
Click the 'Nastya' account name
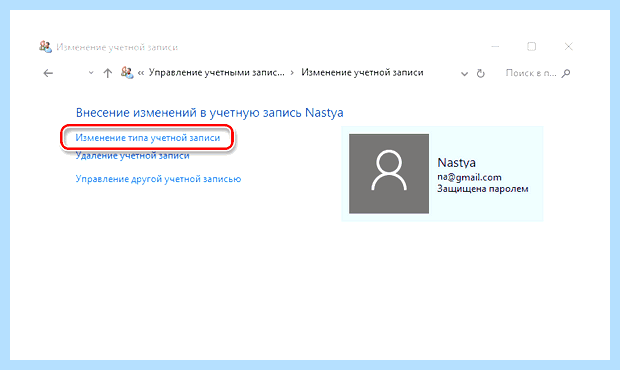point(456,162)
